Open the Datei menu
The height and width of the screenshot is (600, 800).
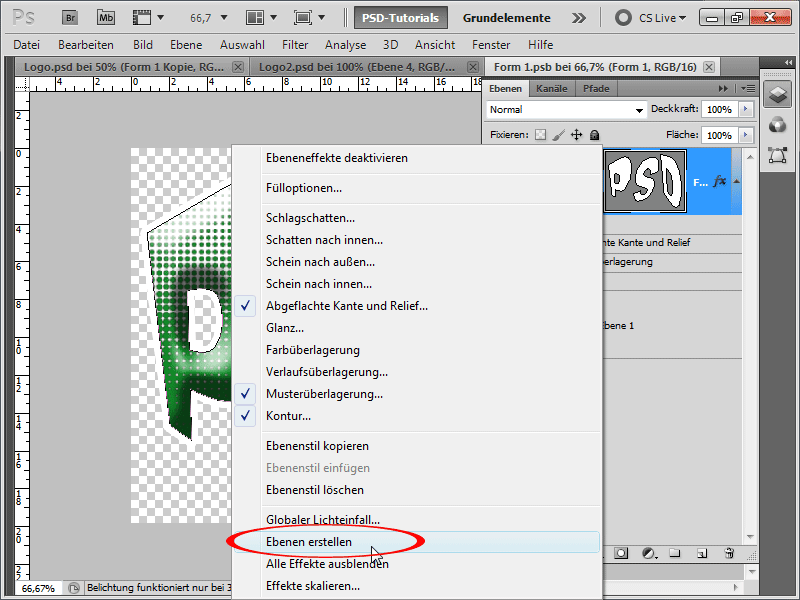[27, 45]
